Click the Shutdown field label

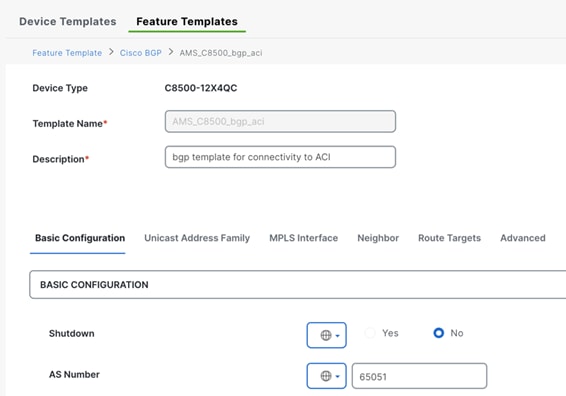[71, 333]
